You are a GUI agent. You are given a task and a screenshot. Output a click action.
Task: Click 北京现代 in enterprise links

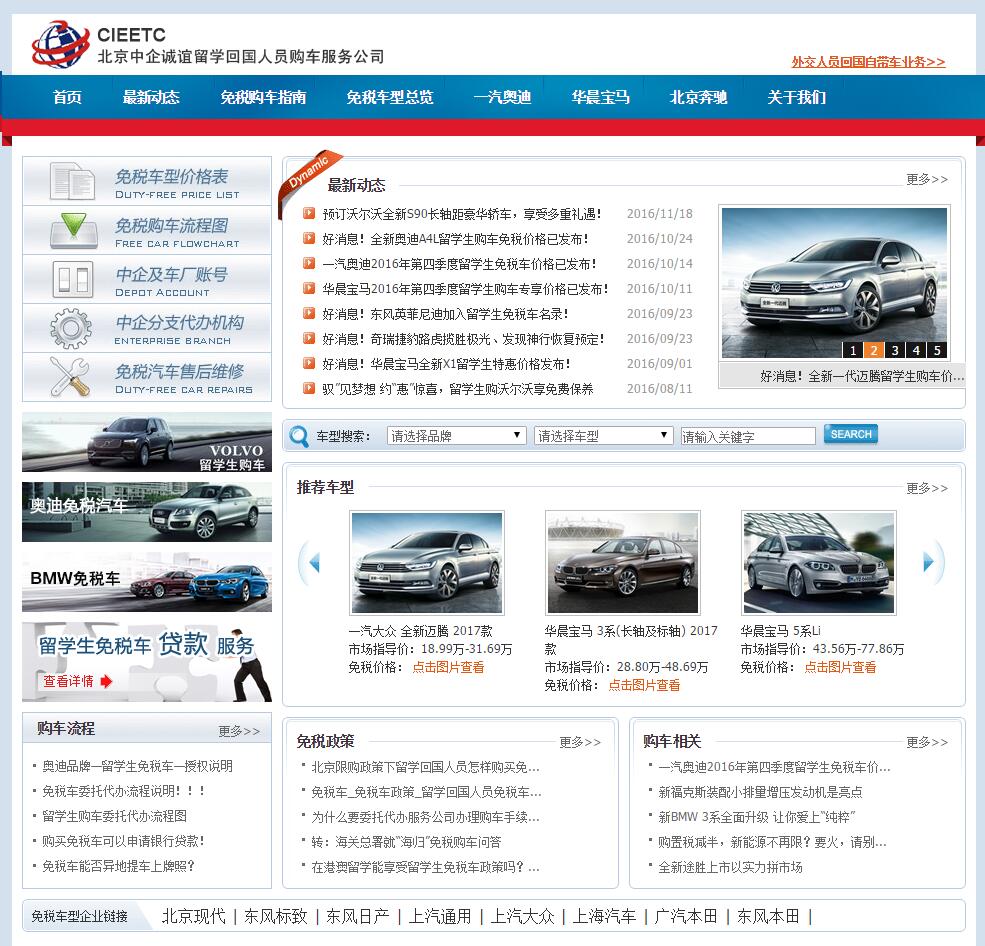click(193, 916)
